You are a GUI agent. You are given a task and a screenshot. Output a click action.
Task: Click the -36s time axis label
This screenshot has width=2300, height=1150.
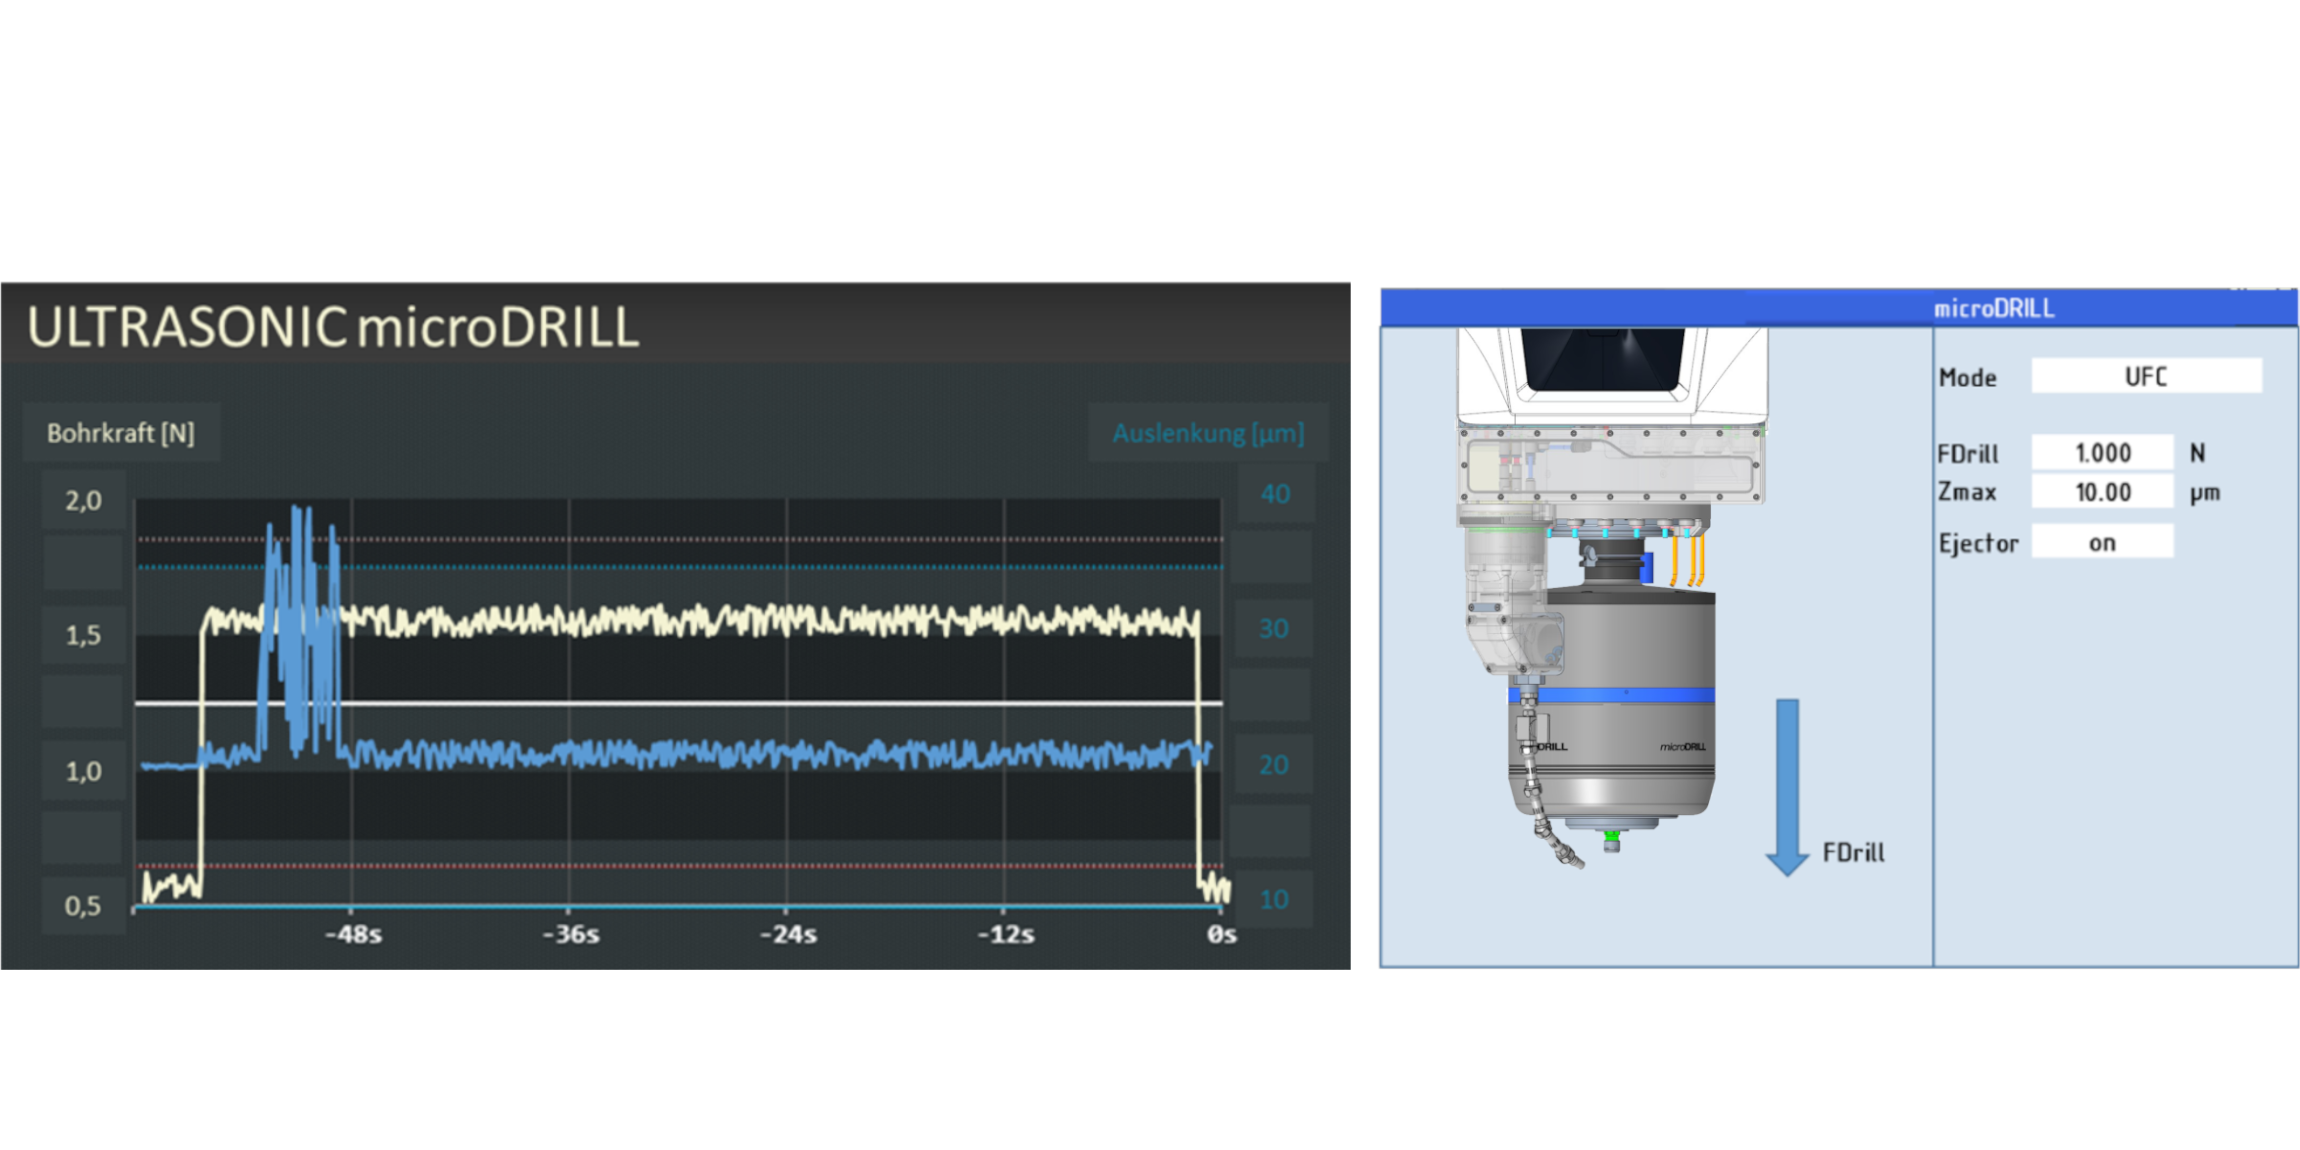click(570, 934)
